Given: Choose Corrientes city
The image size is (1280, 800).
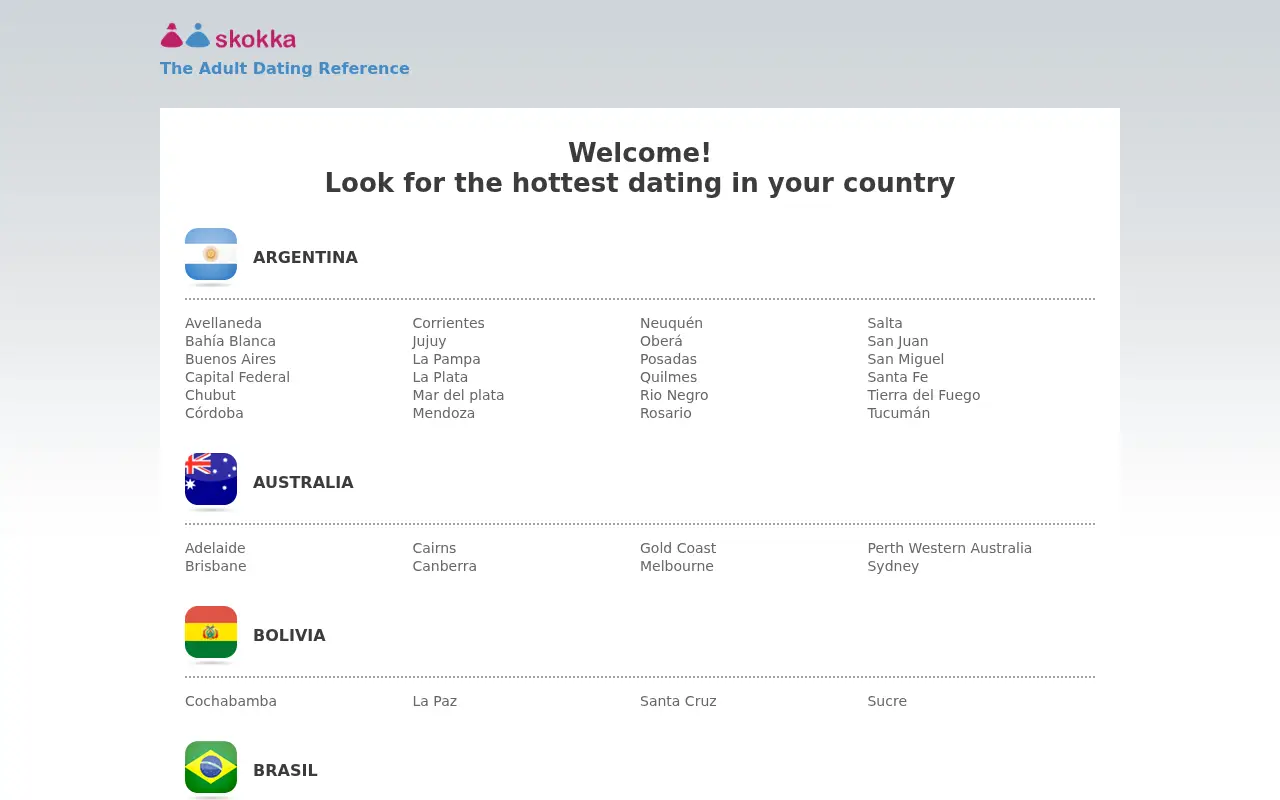Looking at the screenshot, I should [x=448, y=323].
